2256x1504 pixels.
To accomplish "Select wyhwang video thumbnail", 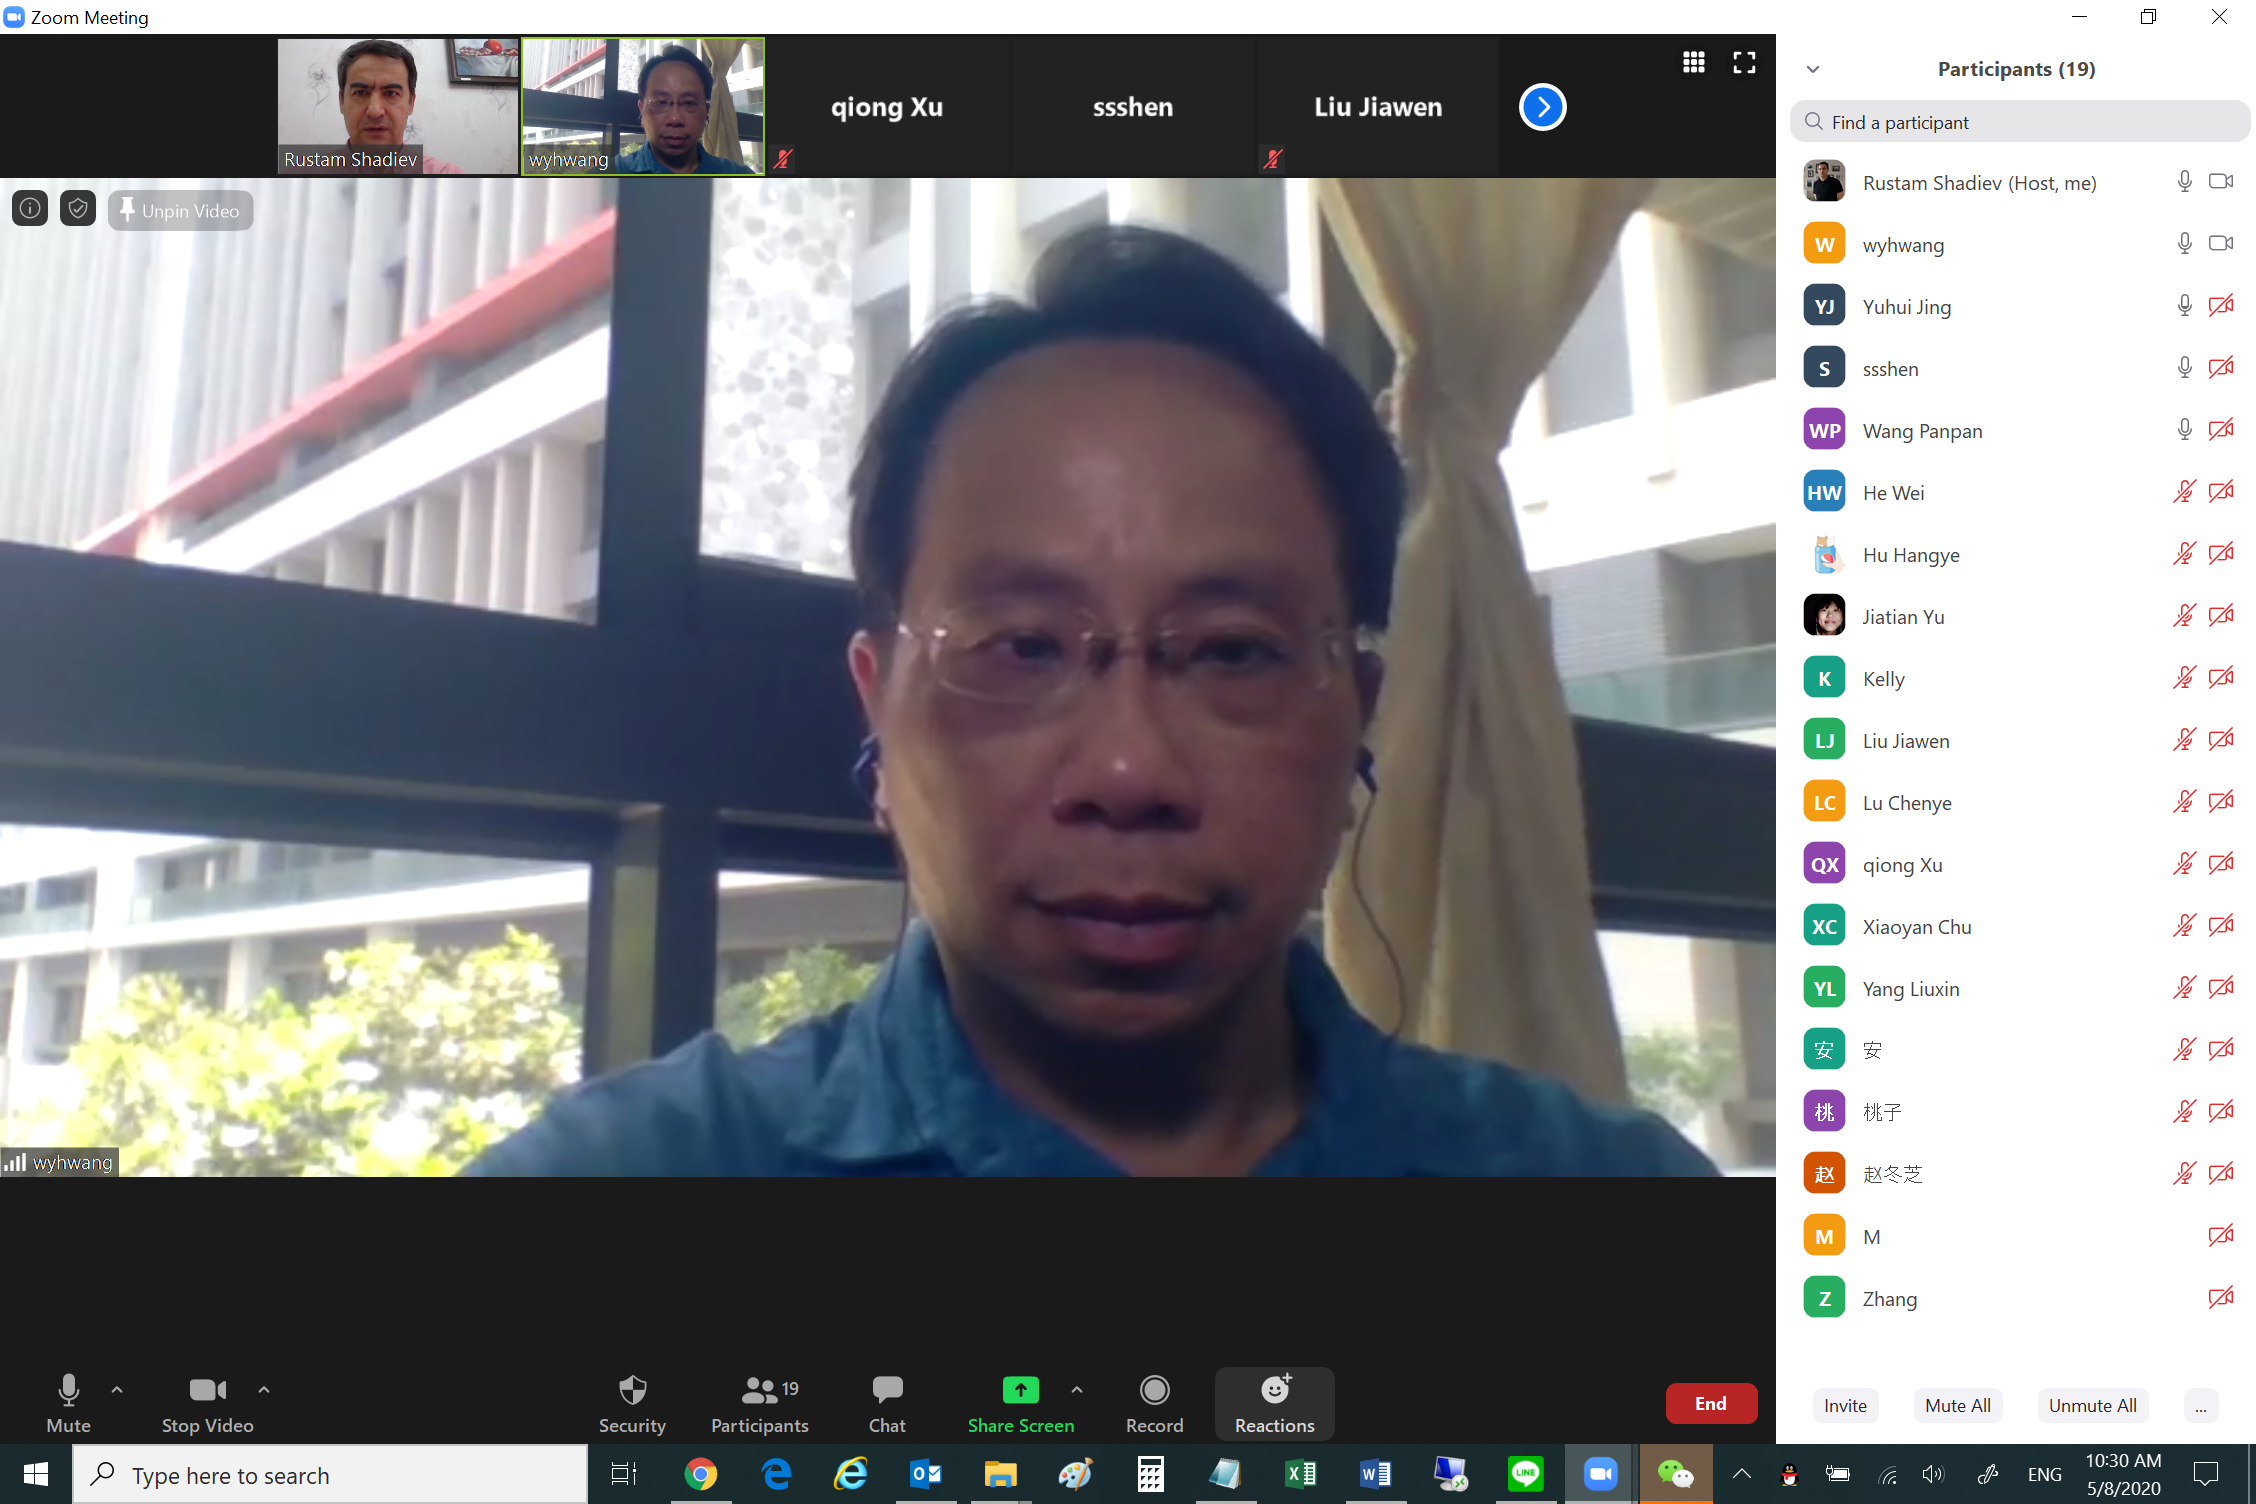I will point(643,107).
